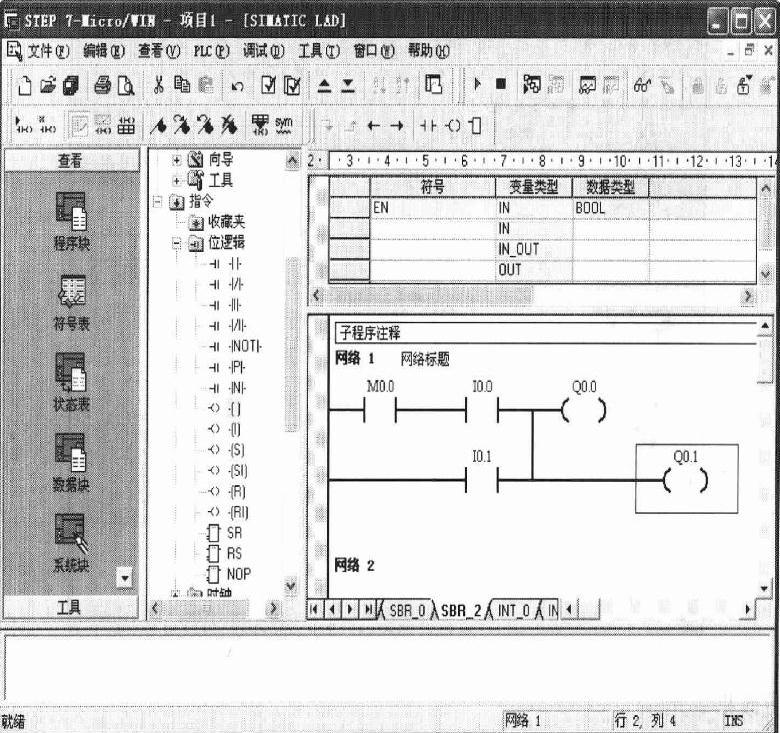
Task: Click the IN_OUT variable type cell
Action: 534,249
